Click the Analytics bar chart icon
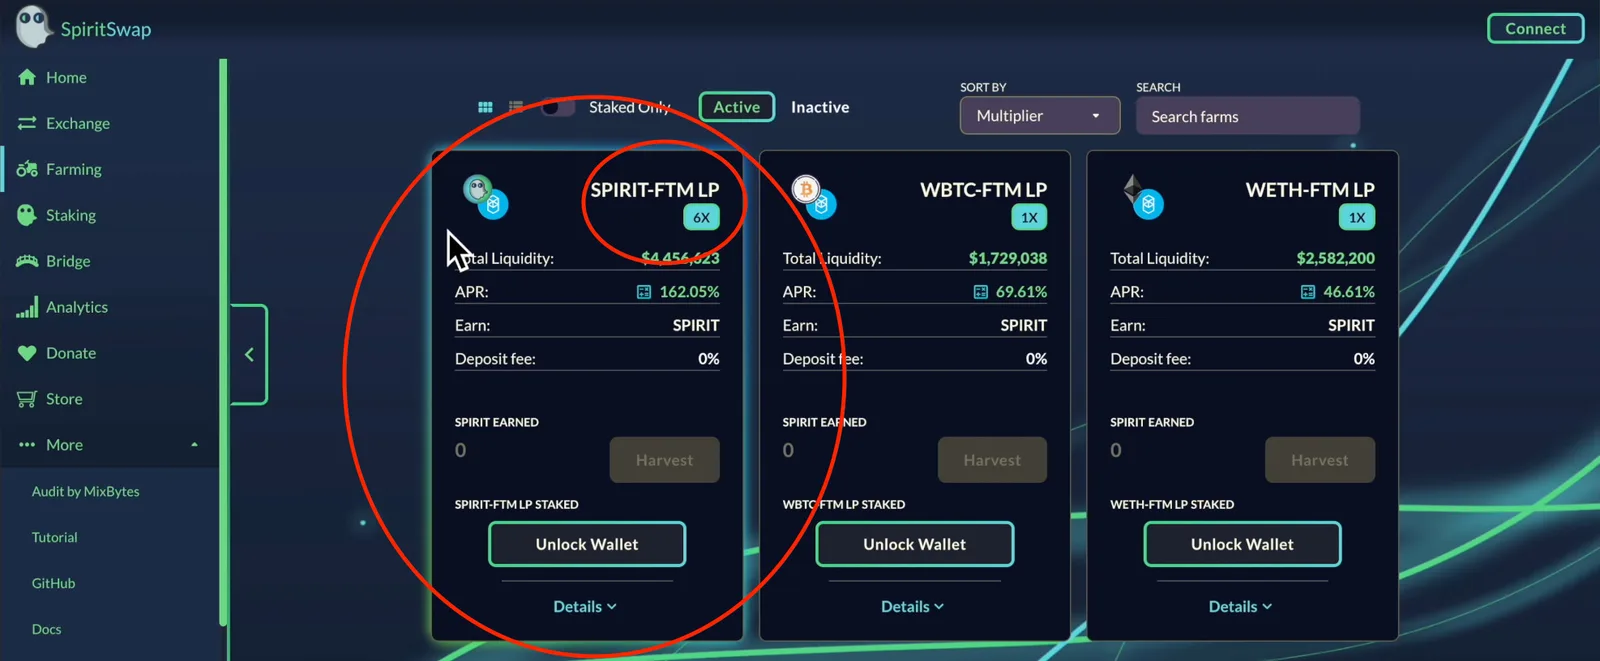 [x=27, y=307]
